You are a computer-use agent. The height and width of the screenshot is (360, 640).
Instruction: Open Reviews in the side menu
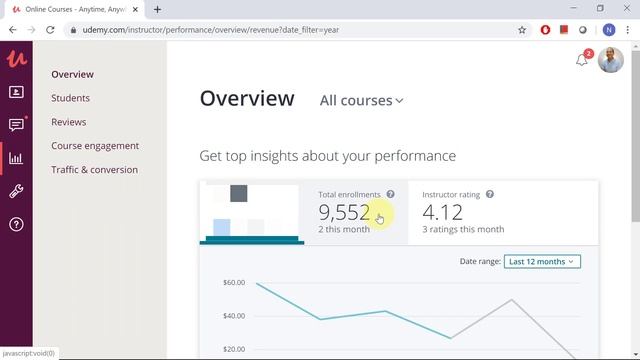click(69, 122)
